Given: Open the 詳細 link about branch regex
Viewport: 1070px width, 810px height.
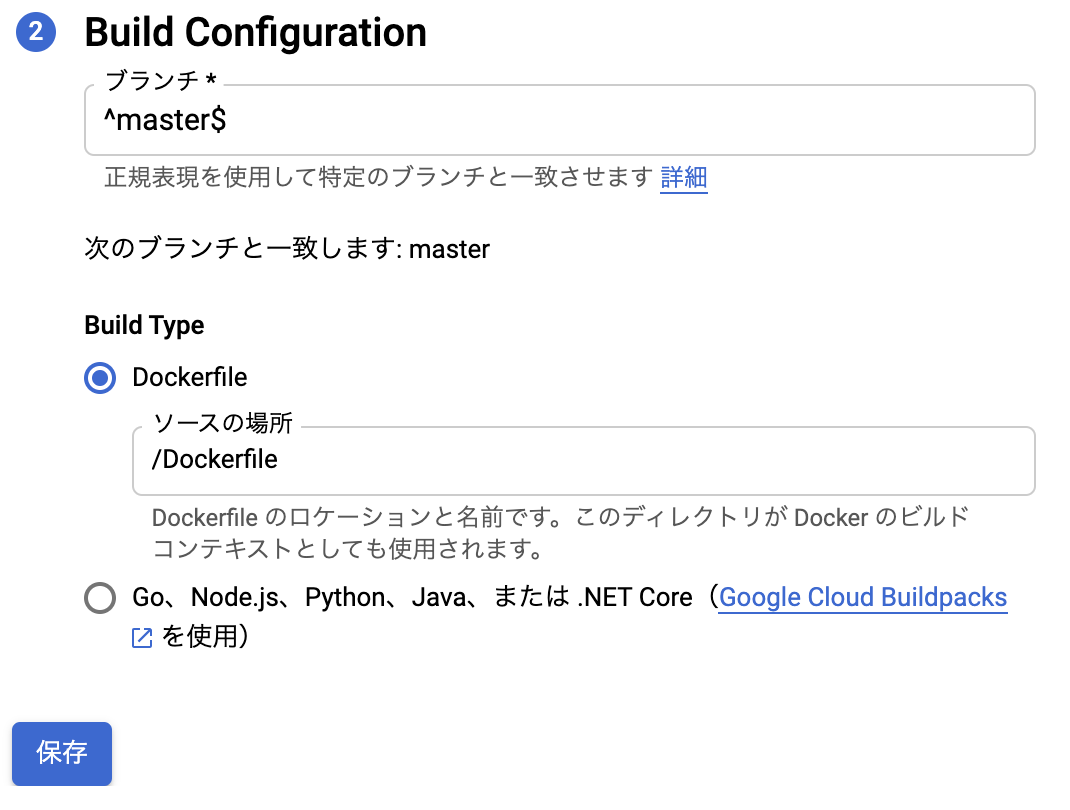Looking at the screenshot, I should coord(684,178).
